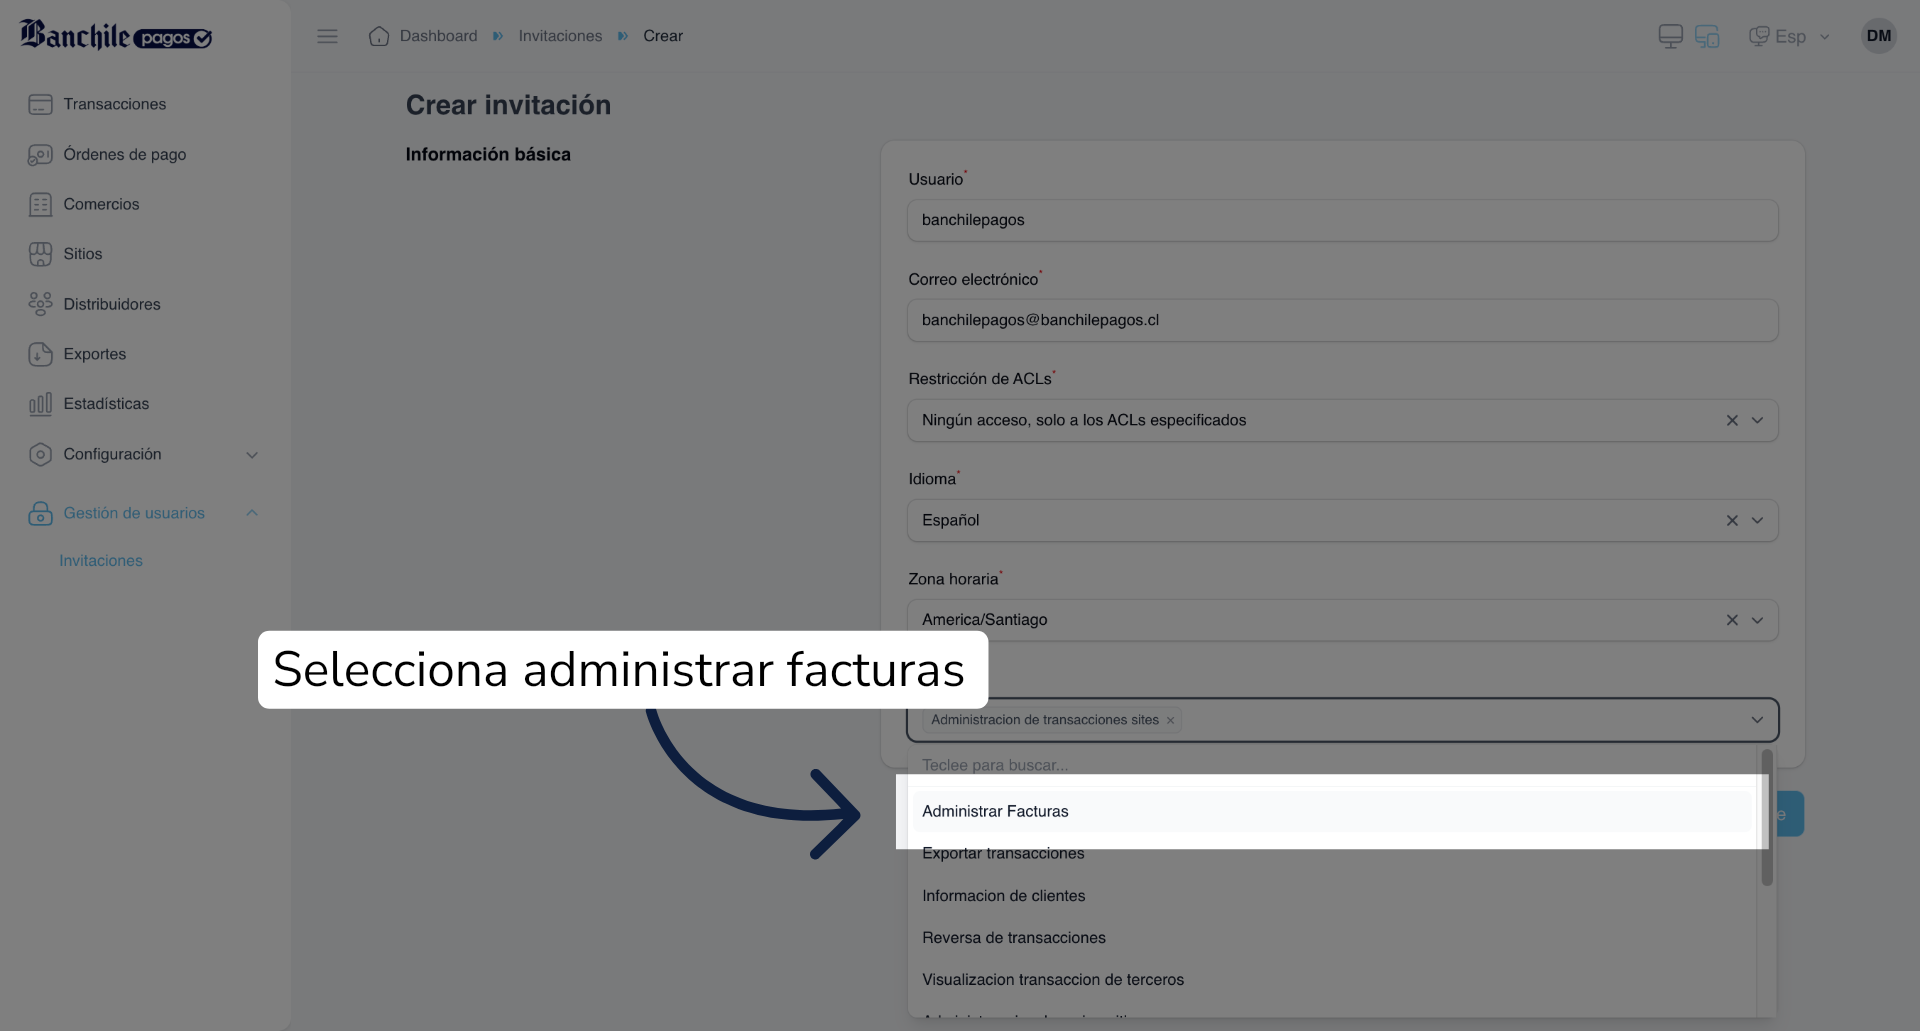Click the Gestión de usuarios lock icon
Image resolution: width=1920 pixels, height=1031 pixels.
coord(40,513)
